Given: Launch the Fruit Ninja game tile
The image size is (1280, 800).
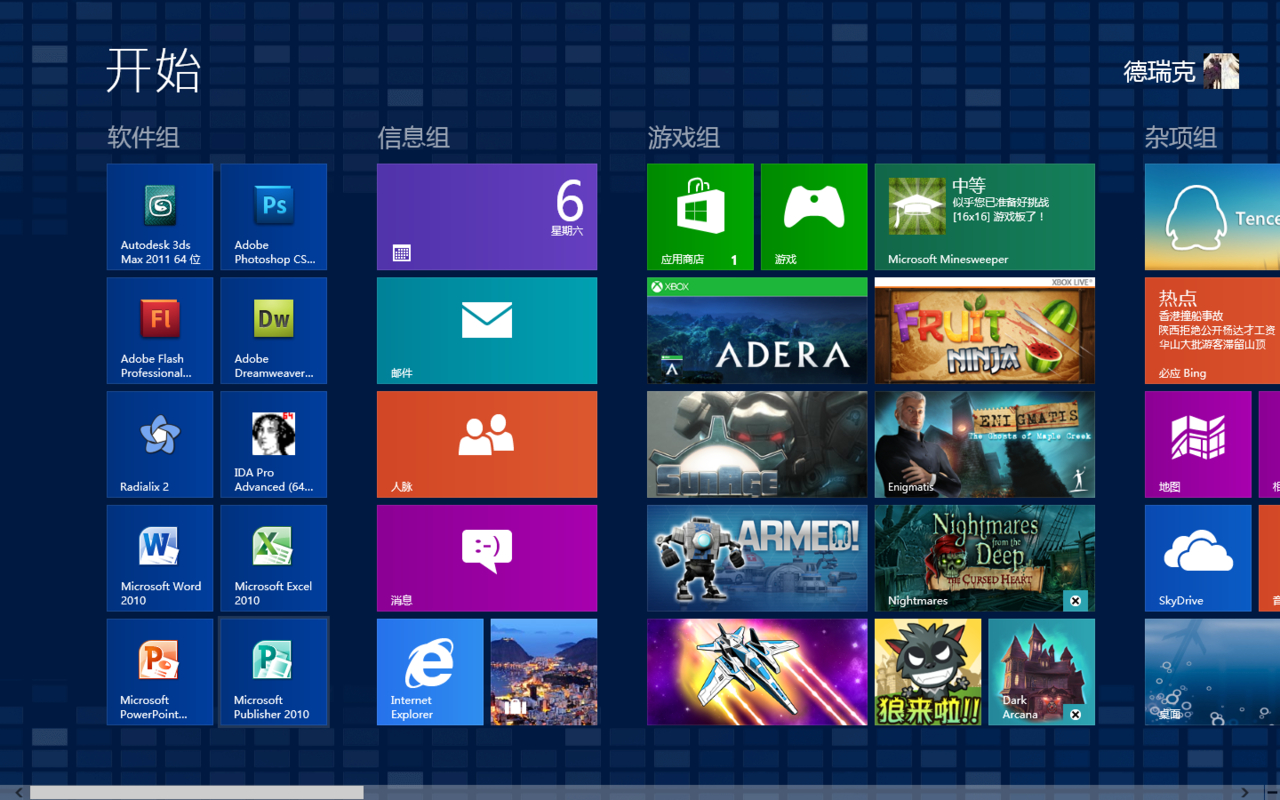Looking at the screenshot, I should click(985, 331).
